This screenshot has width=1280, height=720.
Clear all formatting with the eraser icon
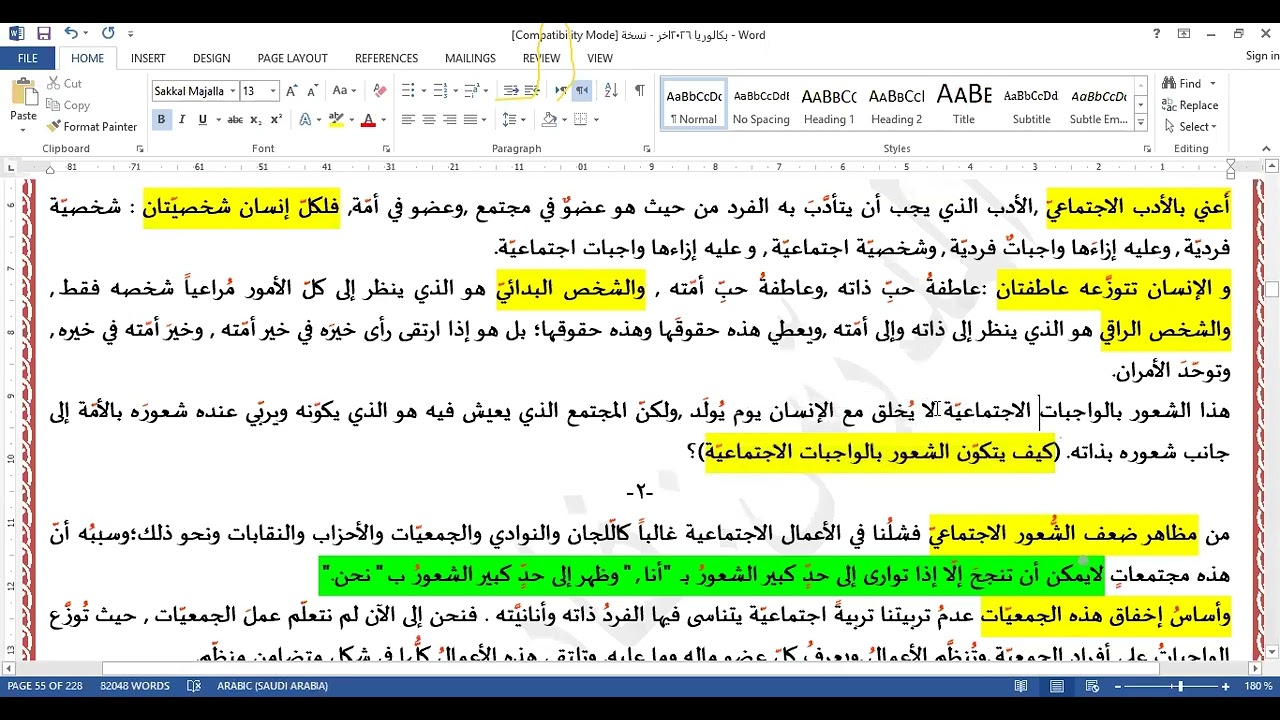coord(379,91)
